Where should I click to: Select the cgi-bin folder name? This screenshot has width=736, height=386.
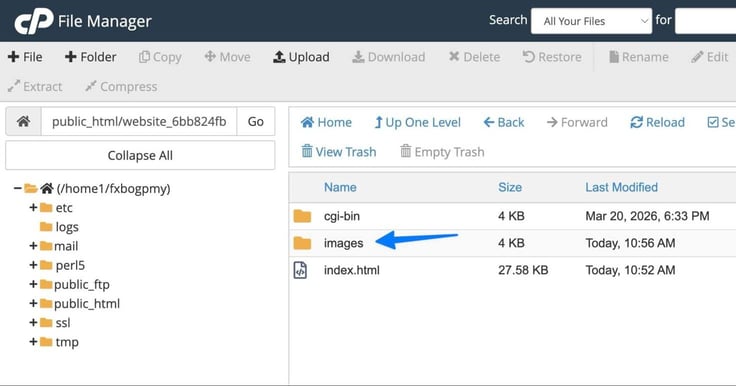(342, 216)
